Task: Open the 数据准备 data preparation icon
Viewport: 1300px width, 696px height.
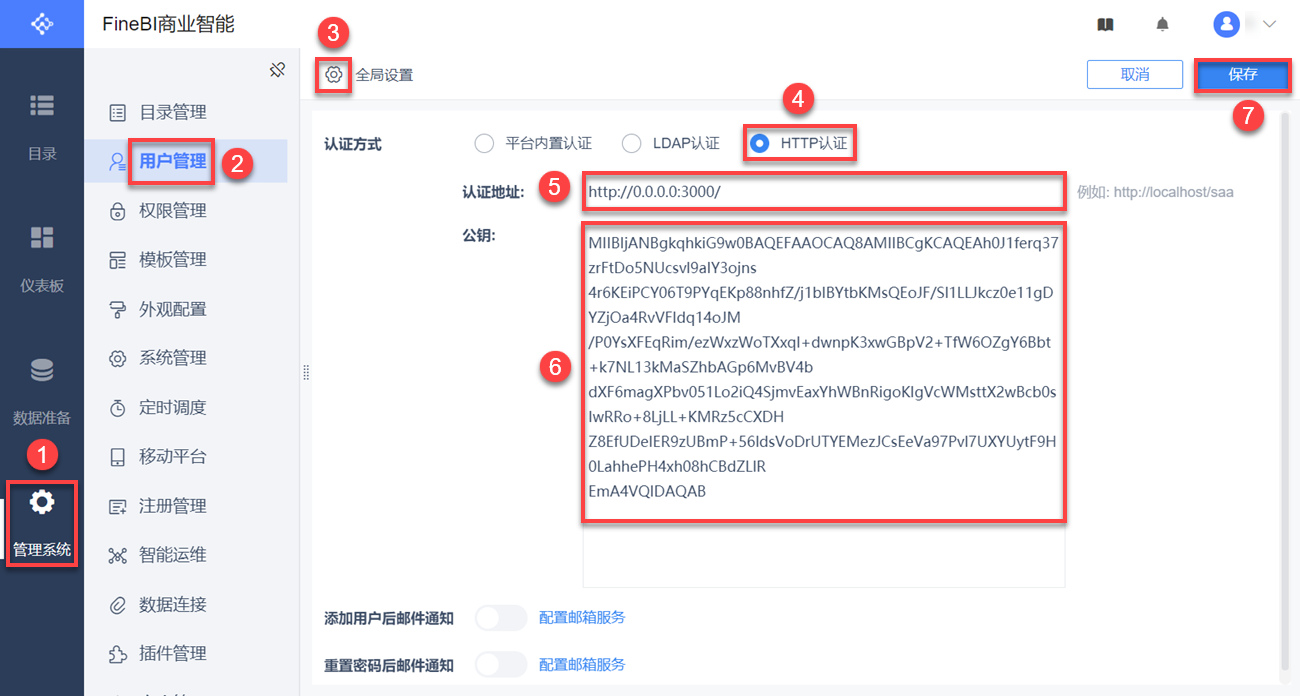Action: (41, 370)
